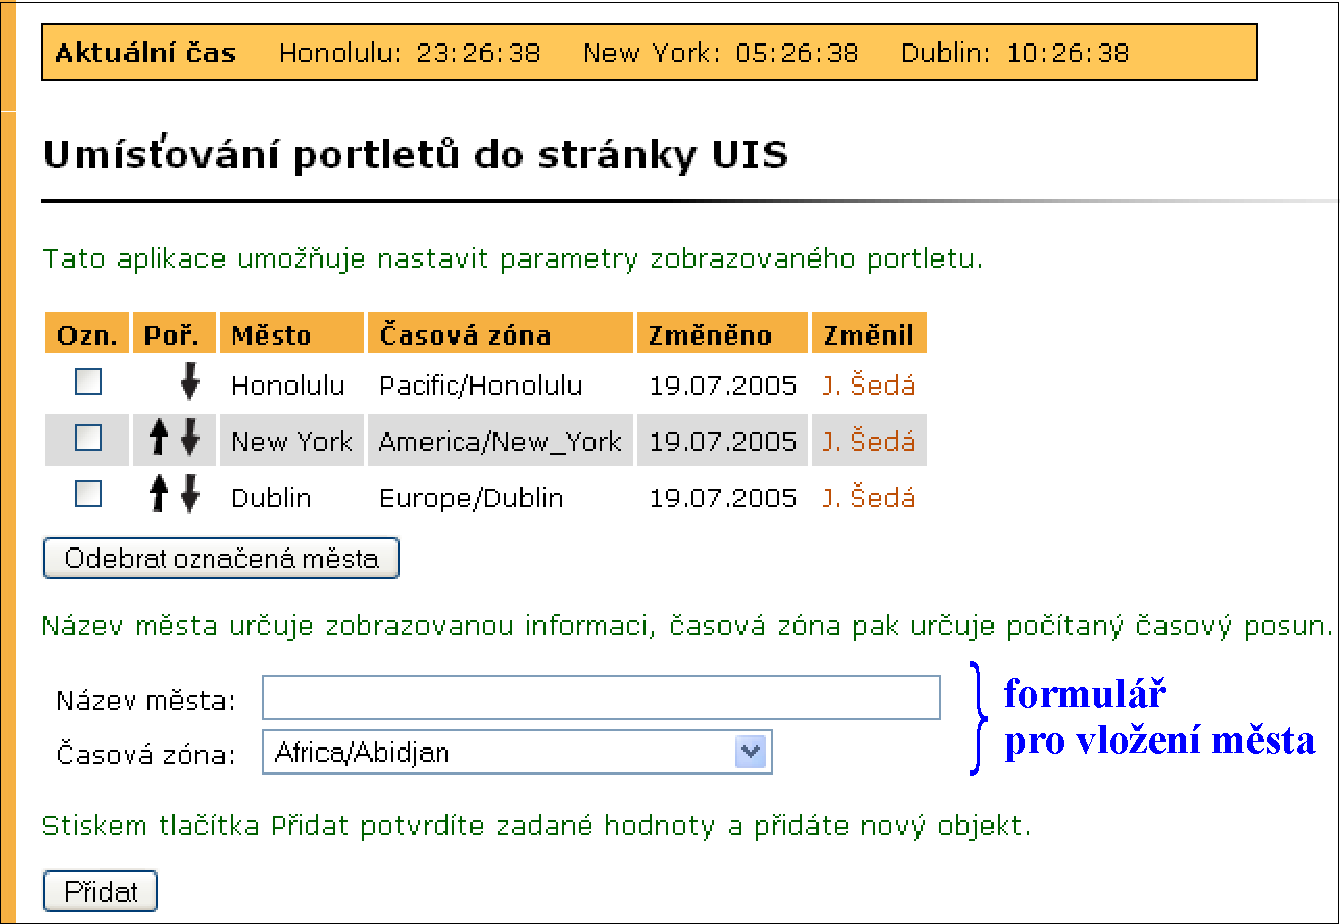Click New York time 05:26:38 in header

pyautogui.click(x=797, y=52)
